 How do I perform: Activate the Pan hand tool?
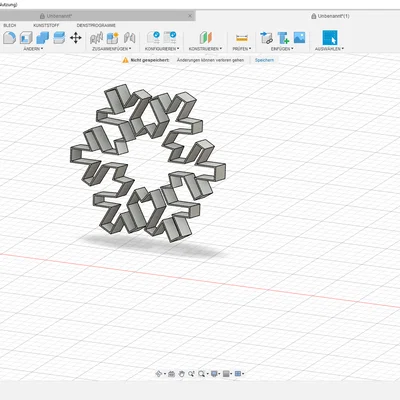181,374
